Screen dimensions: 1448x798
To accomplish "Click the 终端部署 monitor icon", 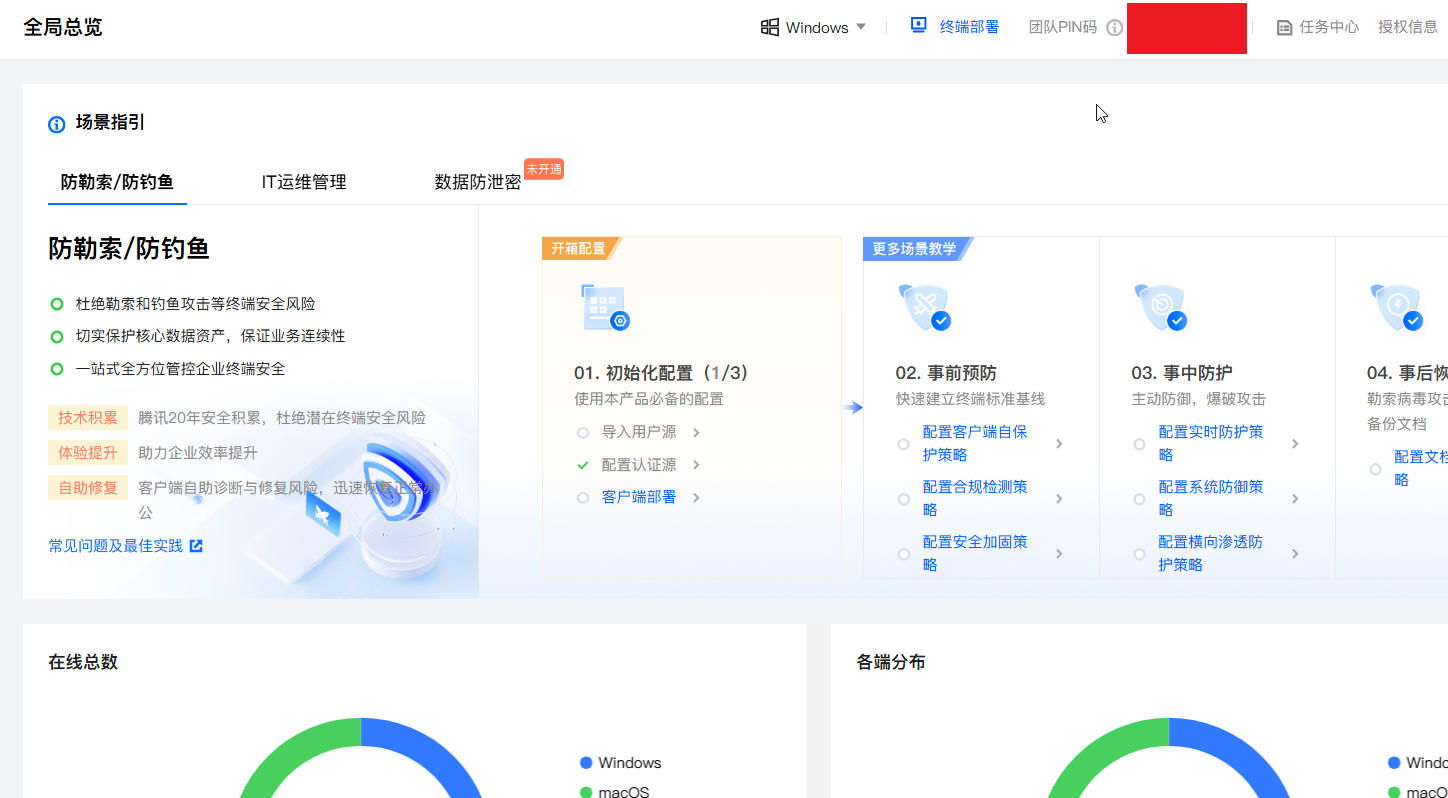I will click(x=919, y=26).
